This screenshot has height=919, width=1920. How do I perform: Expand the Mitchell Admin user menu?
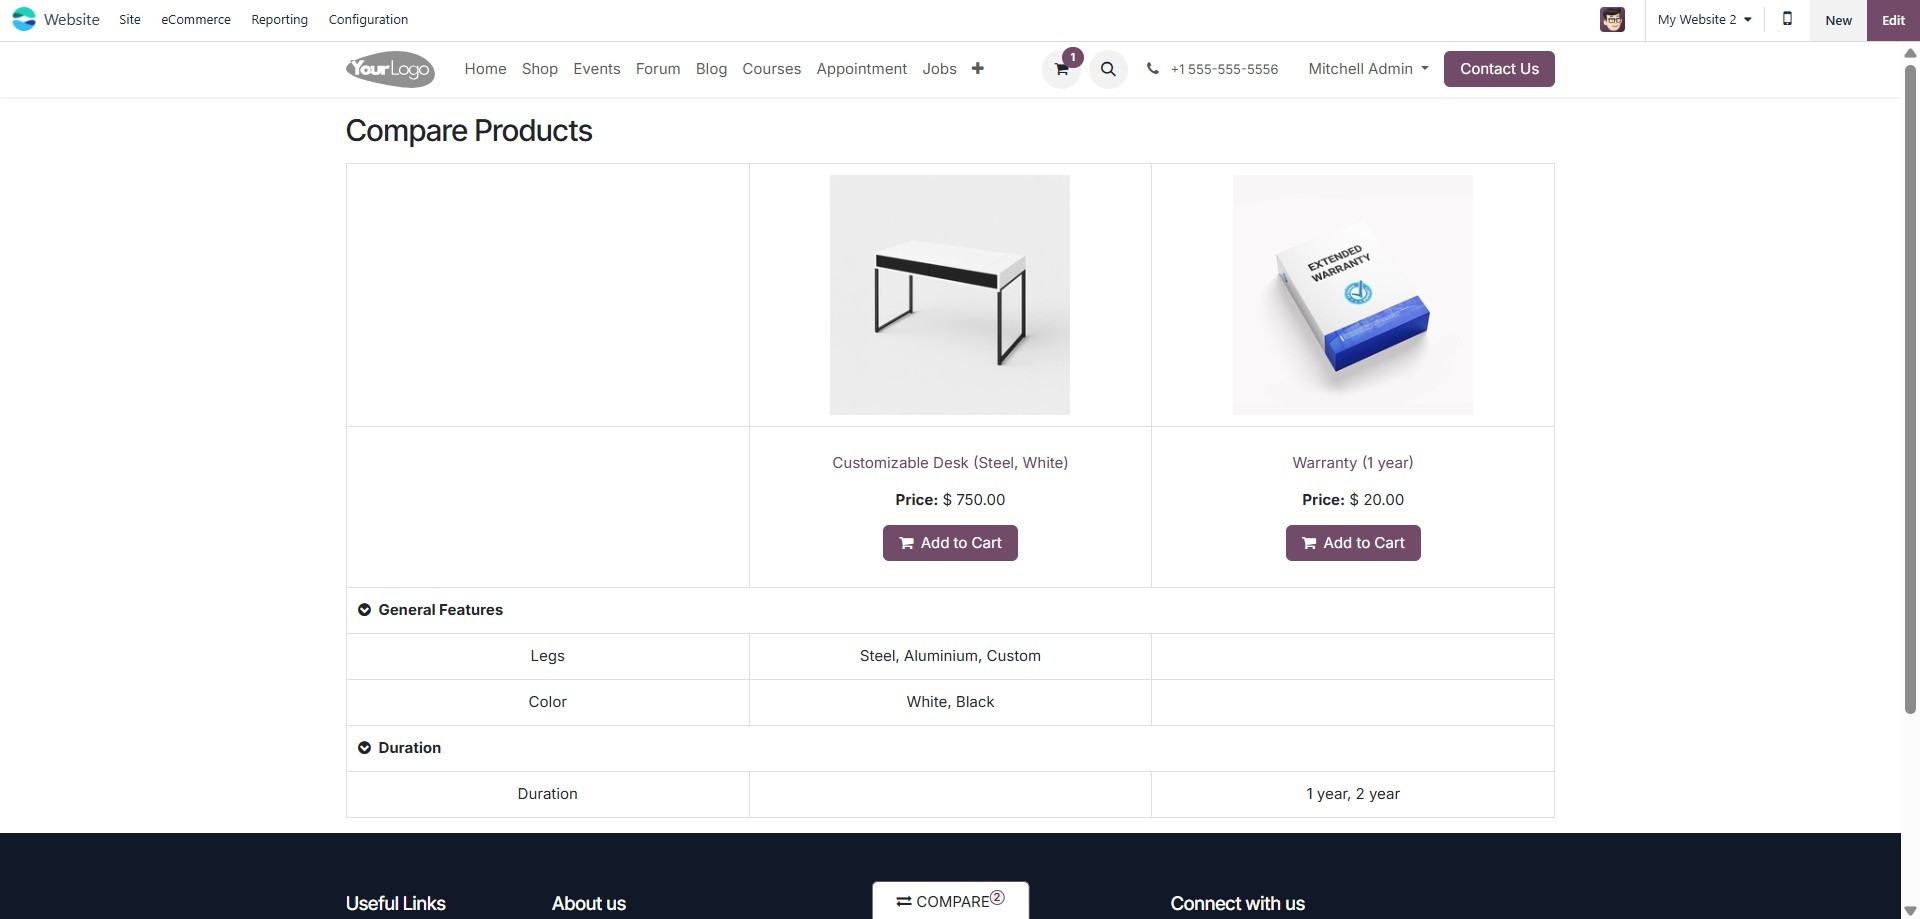(x=1368, y=69)
